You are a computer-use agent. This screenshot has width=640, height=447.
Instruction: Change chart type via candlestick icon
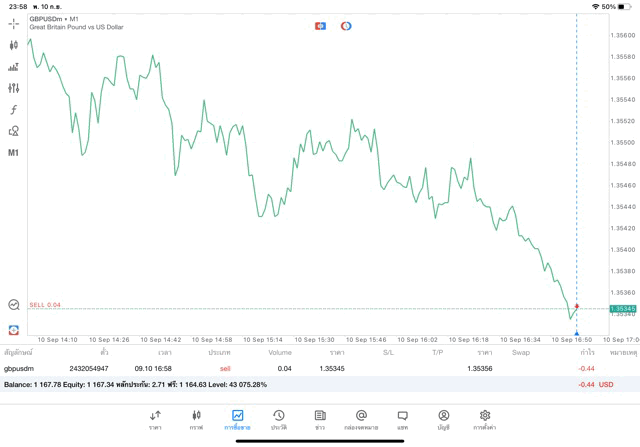(14, 45)
